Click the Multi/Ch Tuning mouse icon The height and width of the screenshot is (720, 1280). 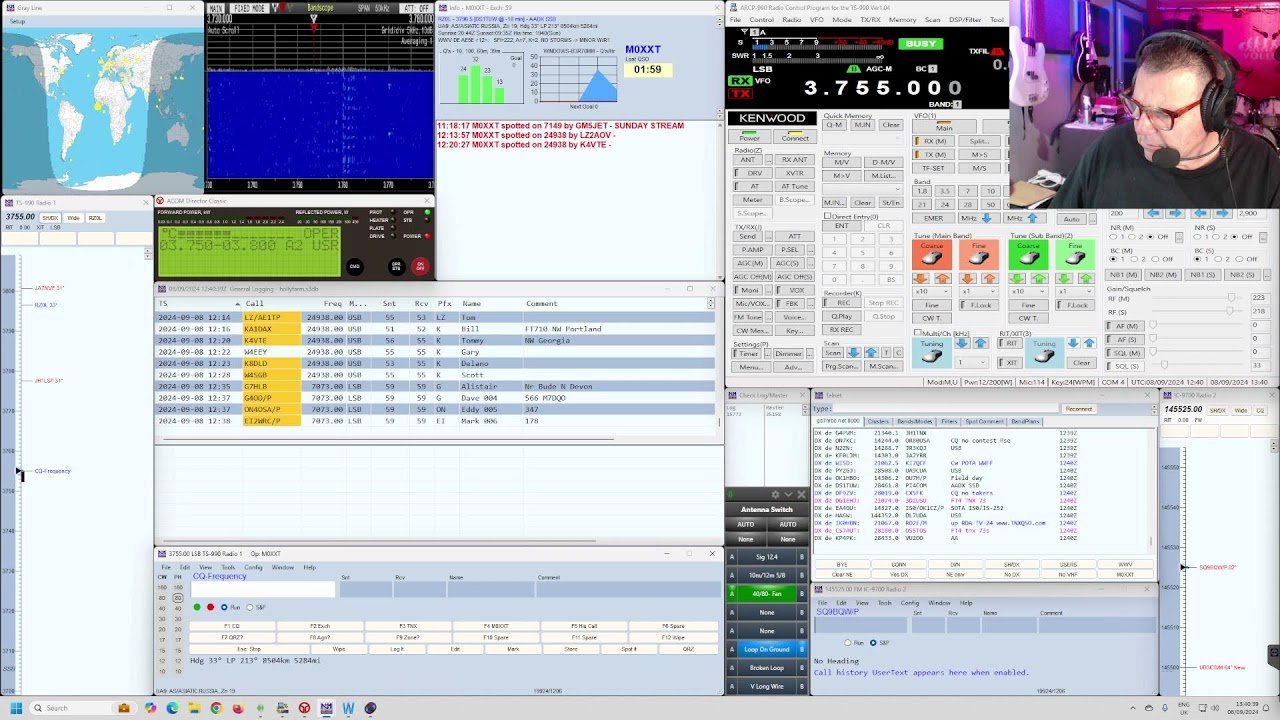pyautogui.click(x=931, y=351)
